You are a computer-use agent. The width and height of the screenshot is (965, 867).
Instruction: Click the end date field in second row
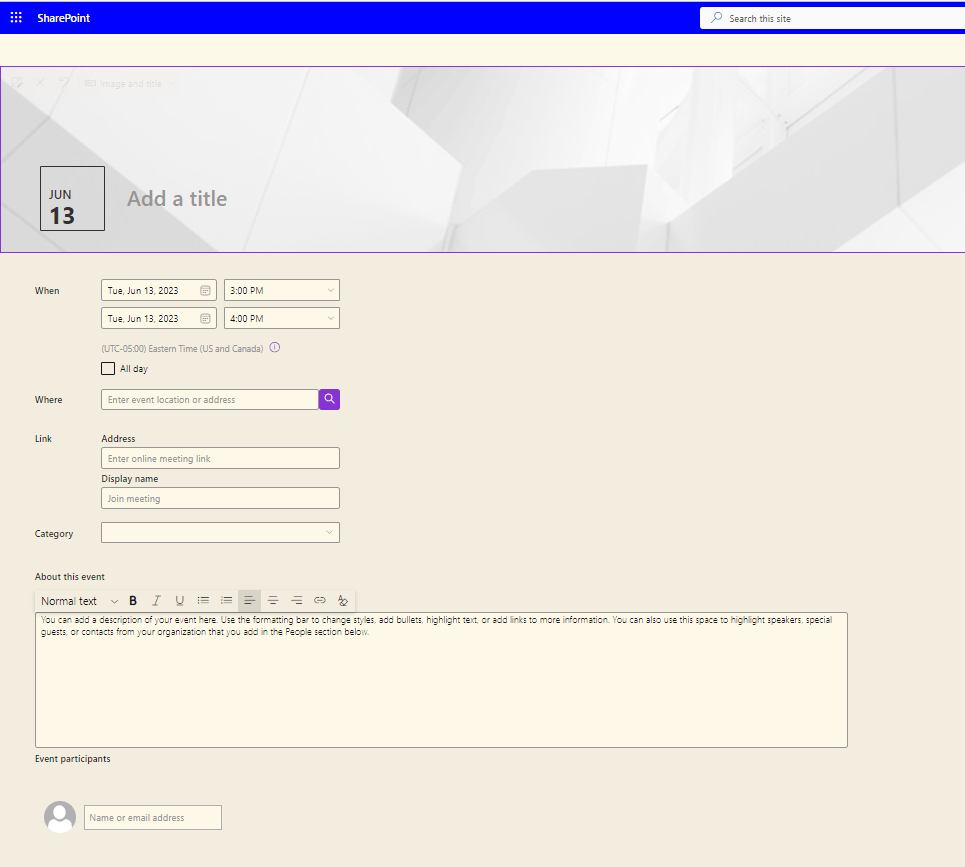pyautogui.click(x=159, y=318)
